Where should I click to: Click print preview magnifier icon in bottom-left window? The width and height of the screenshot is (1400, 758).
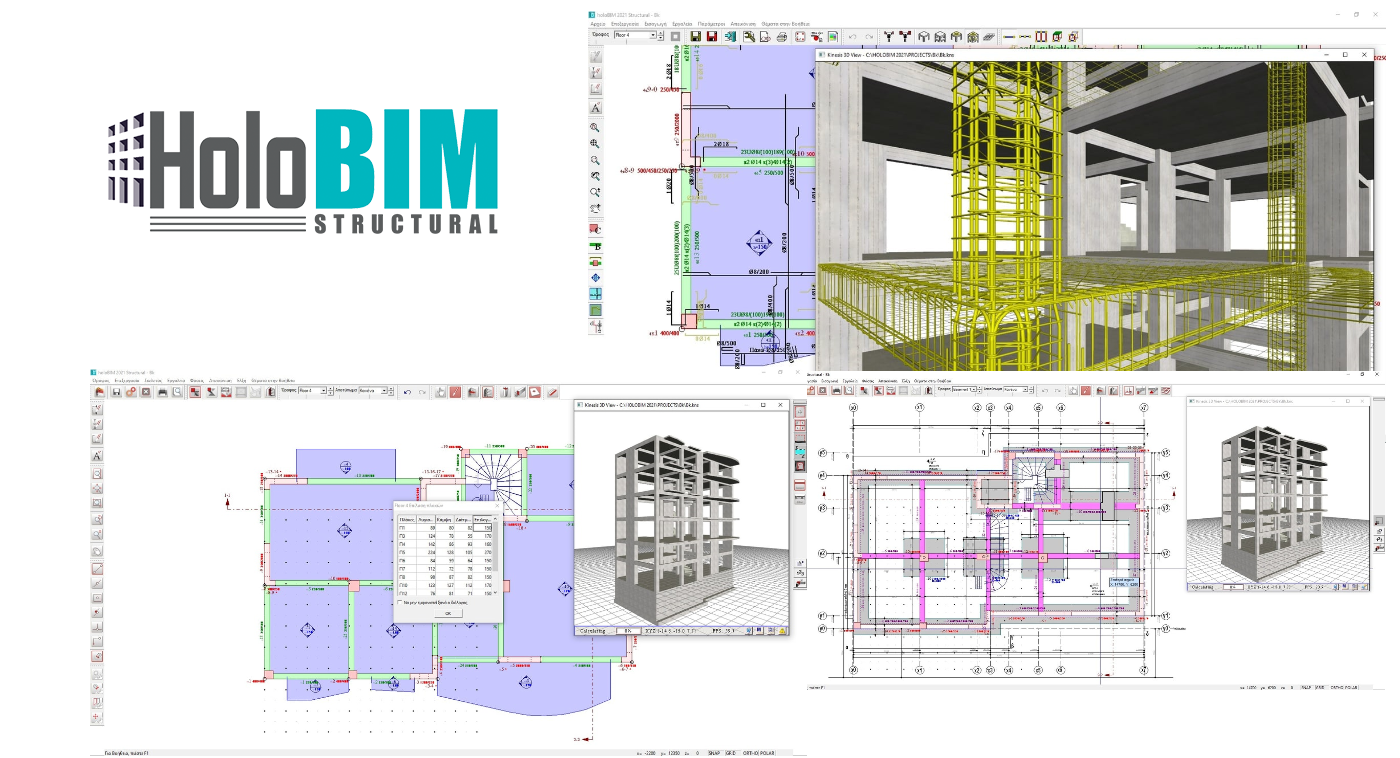pos(177,392)
